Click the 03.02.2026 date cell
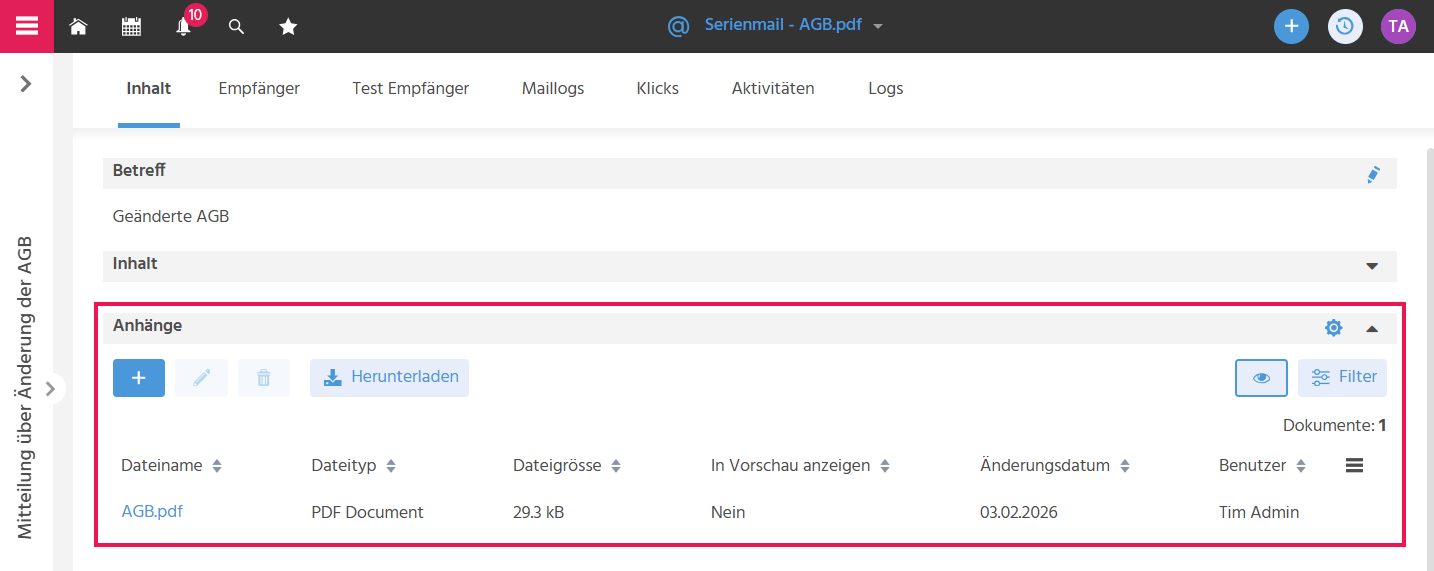Screen dimensions: 1434x571 tap(1019, 512)
